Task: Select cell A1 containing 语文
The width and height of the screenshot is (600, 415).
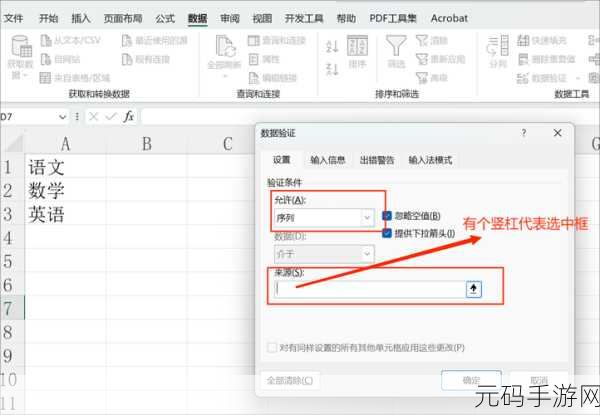Action: tap(65, 167)
